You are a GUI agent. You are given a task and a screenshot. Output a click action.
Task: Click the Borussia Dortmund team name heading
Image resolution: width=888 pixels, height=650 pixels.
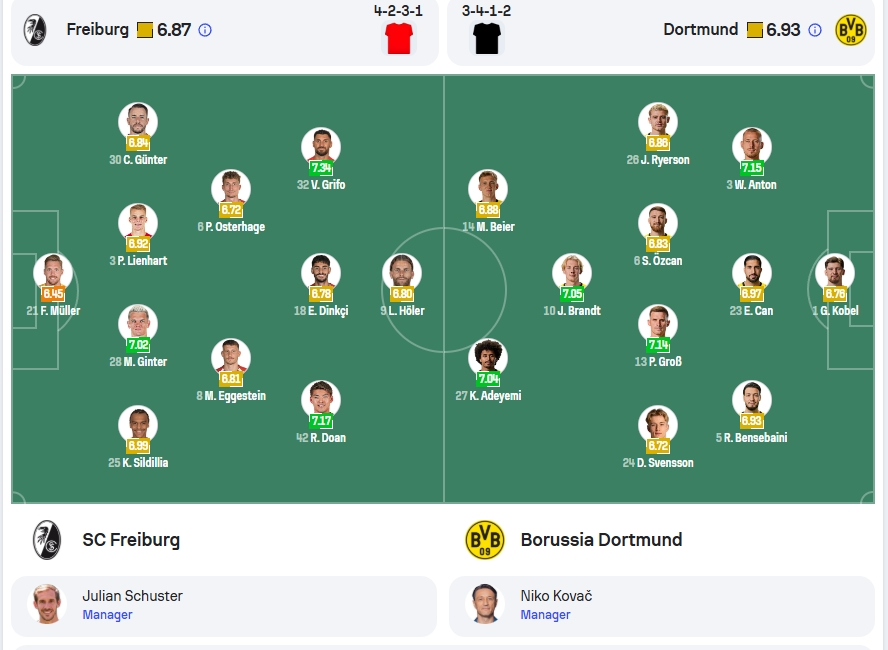601,540
